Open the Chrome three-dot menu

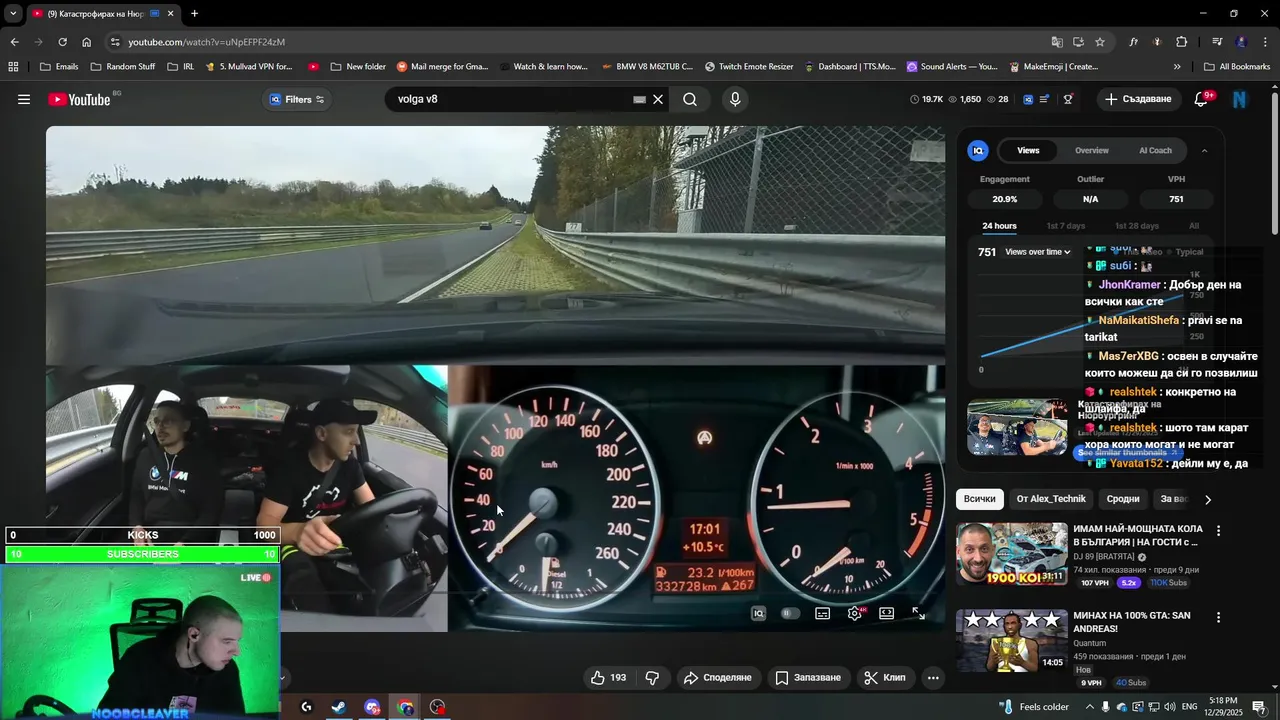(x=1265, y=42)
